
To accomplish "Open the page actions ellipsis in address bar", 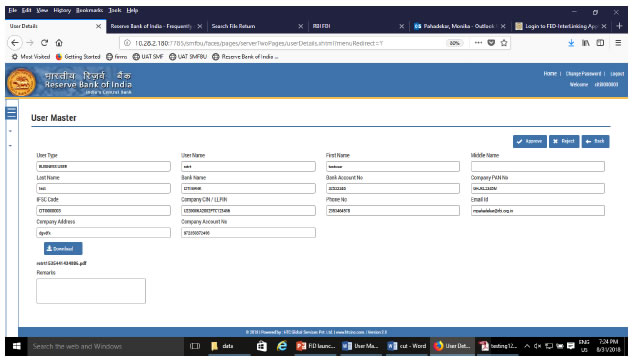I will [478, 43].
